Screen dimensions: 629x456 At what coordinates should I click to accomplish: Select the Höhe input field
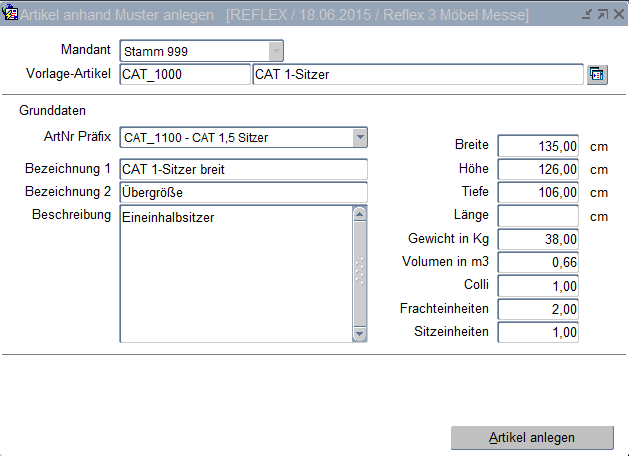pos(538,169)
